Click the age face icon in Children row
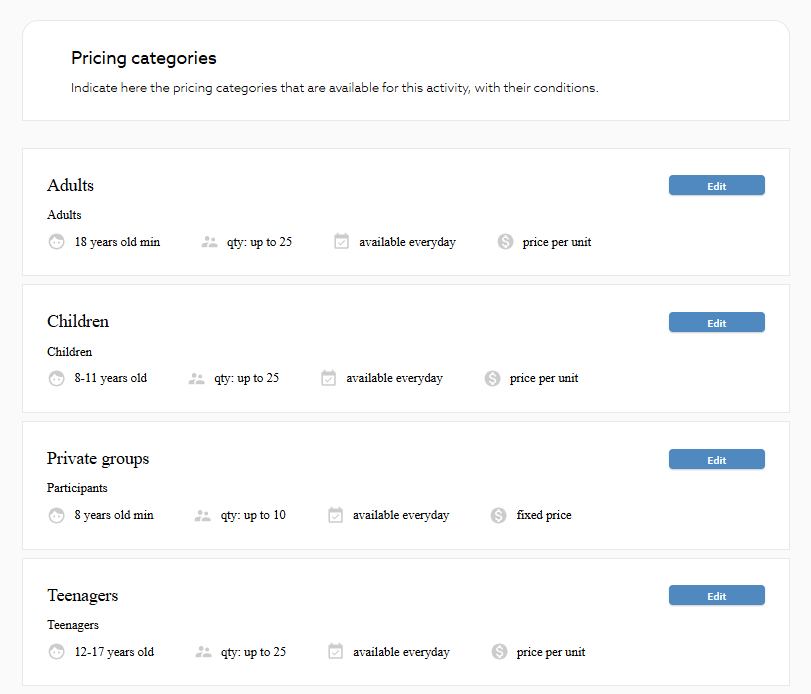The width and height of the screenshot is (811, 694). point(56,378)
